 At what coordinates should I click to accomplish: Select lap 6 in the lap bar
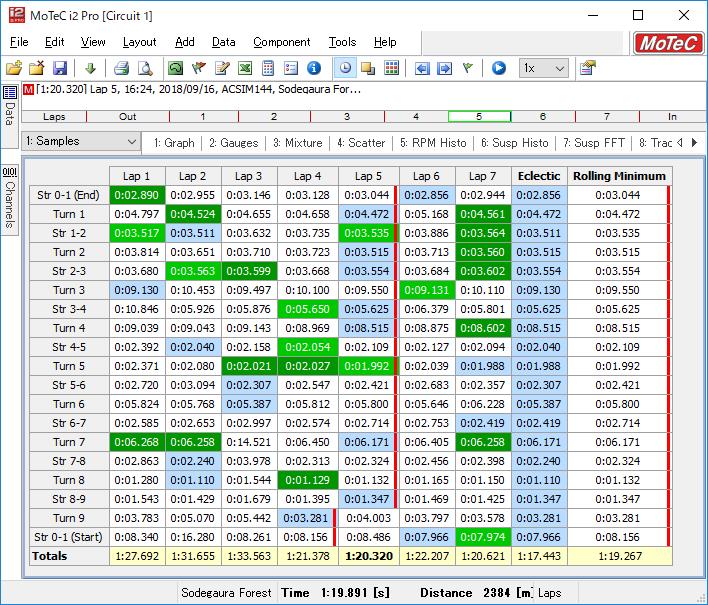click(x=543, y=116)
